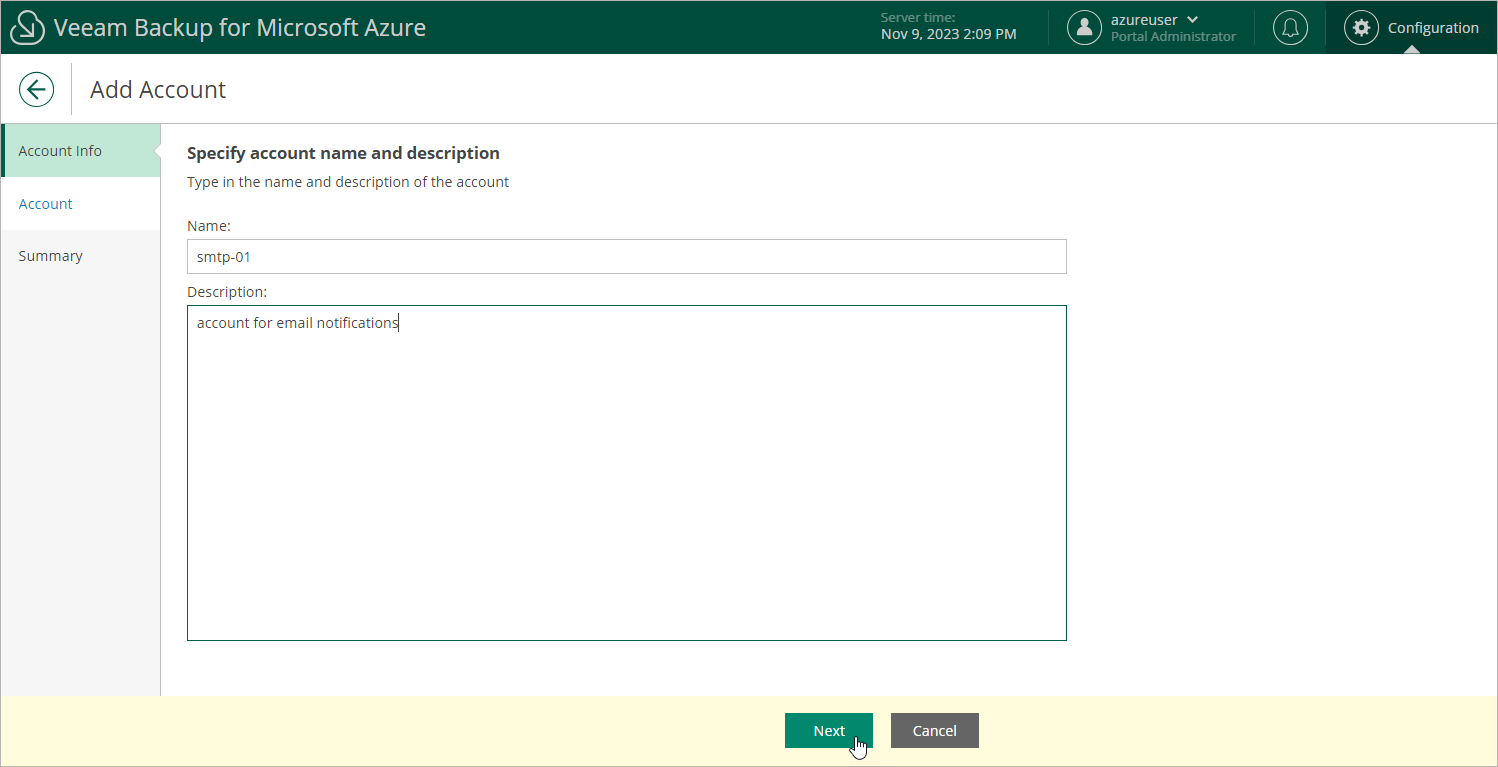
Task: Go back using the arrow icon
Action: click(x=36, y=89)
